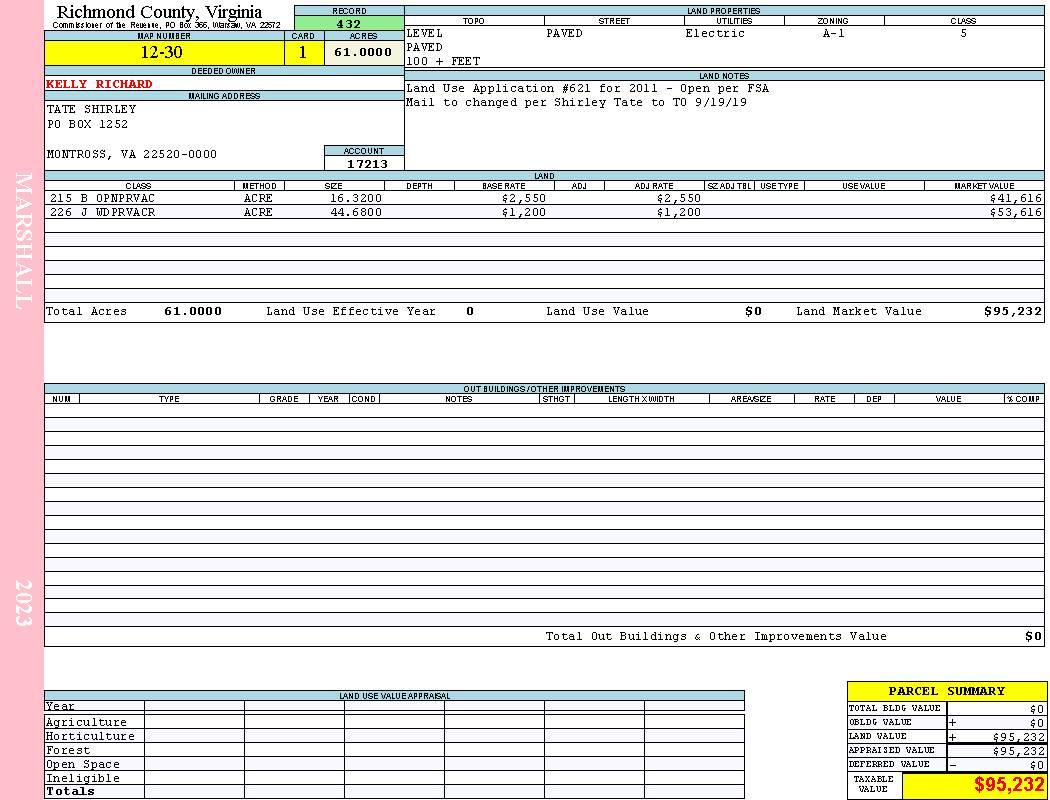Click the Land Market Value $95,232 total

point(1013,311)
